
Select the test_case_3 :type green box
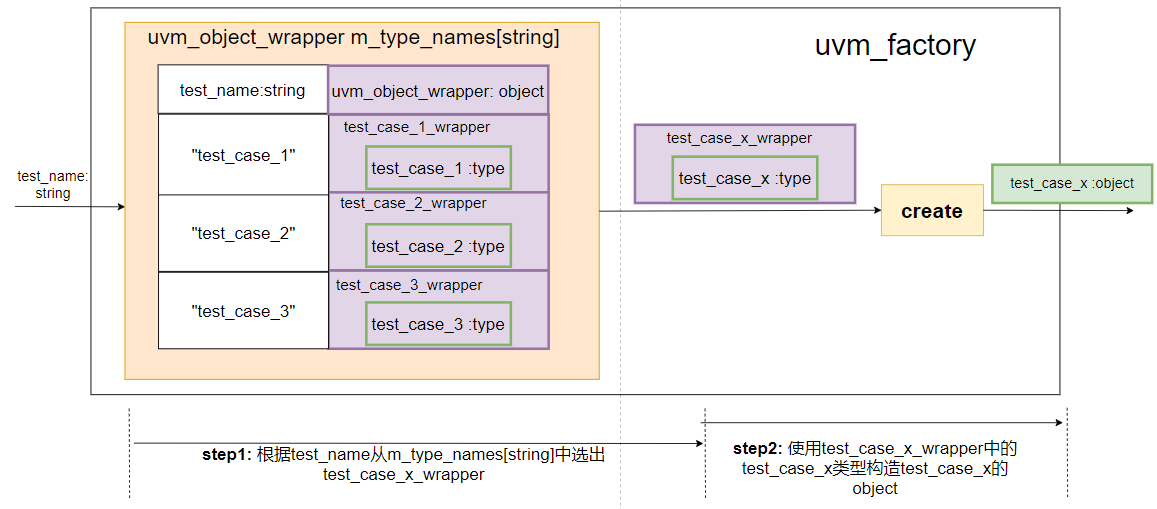click(x=438, y=324)
